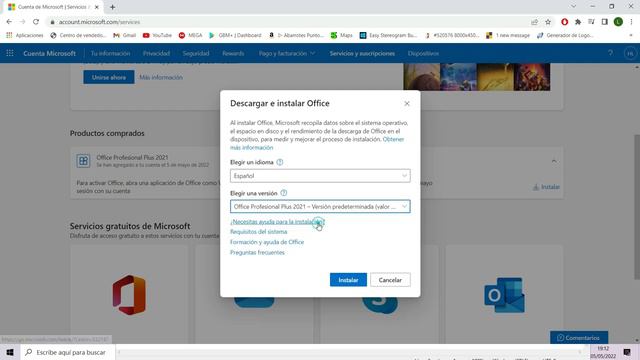Open the MEGA bookmark
Image resolution: width=640 pixels, height=360 pixels.
(190, 36)
